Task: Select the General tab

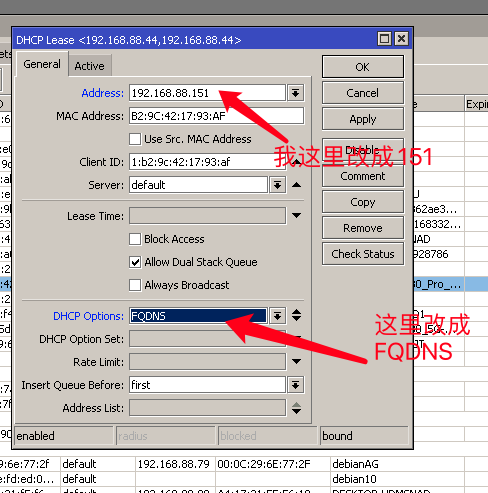Action: [x=42, y=64]
